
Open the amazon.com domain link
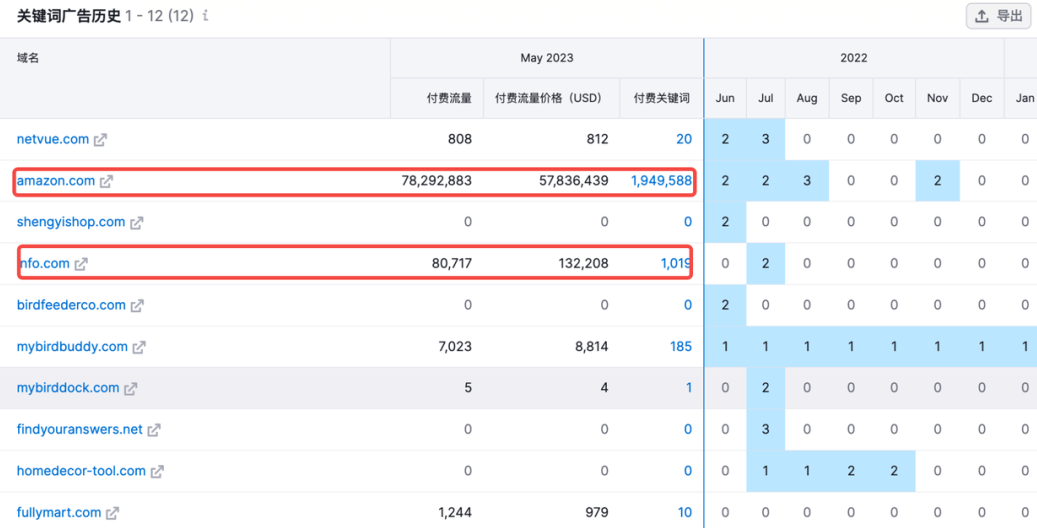tap(55, 181)
